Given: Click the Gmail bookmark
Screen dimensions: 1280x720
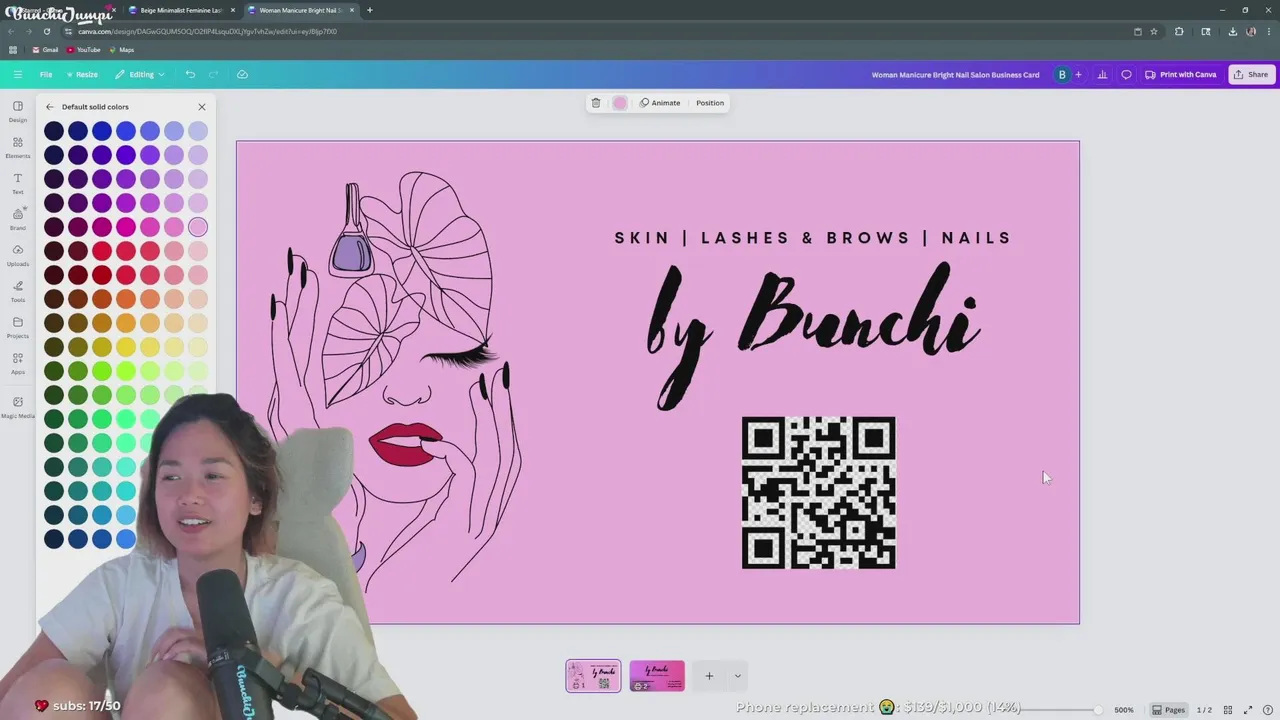Looking at the screenshot, I should tap(45, 50).
